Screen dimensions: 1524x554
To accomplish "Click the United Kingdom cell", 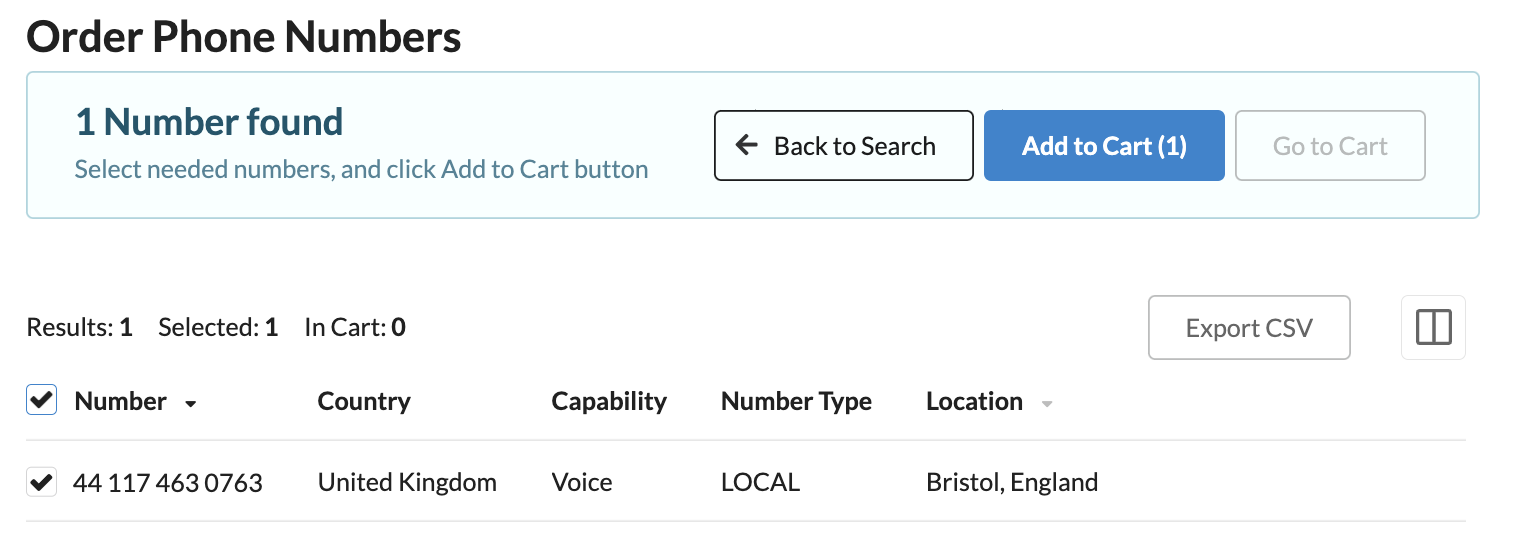I will pos(407,483).
